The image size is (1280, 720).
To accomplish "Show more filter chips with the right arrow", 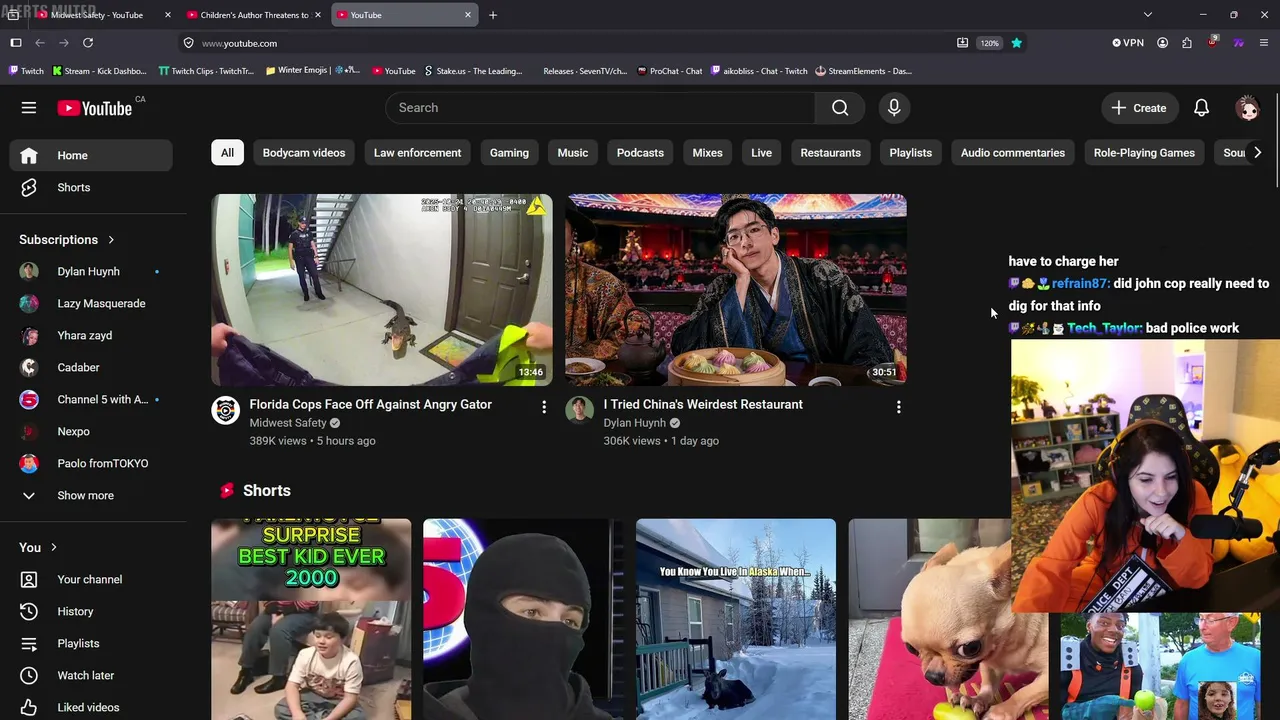I will (1257, 153).
